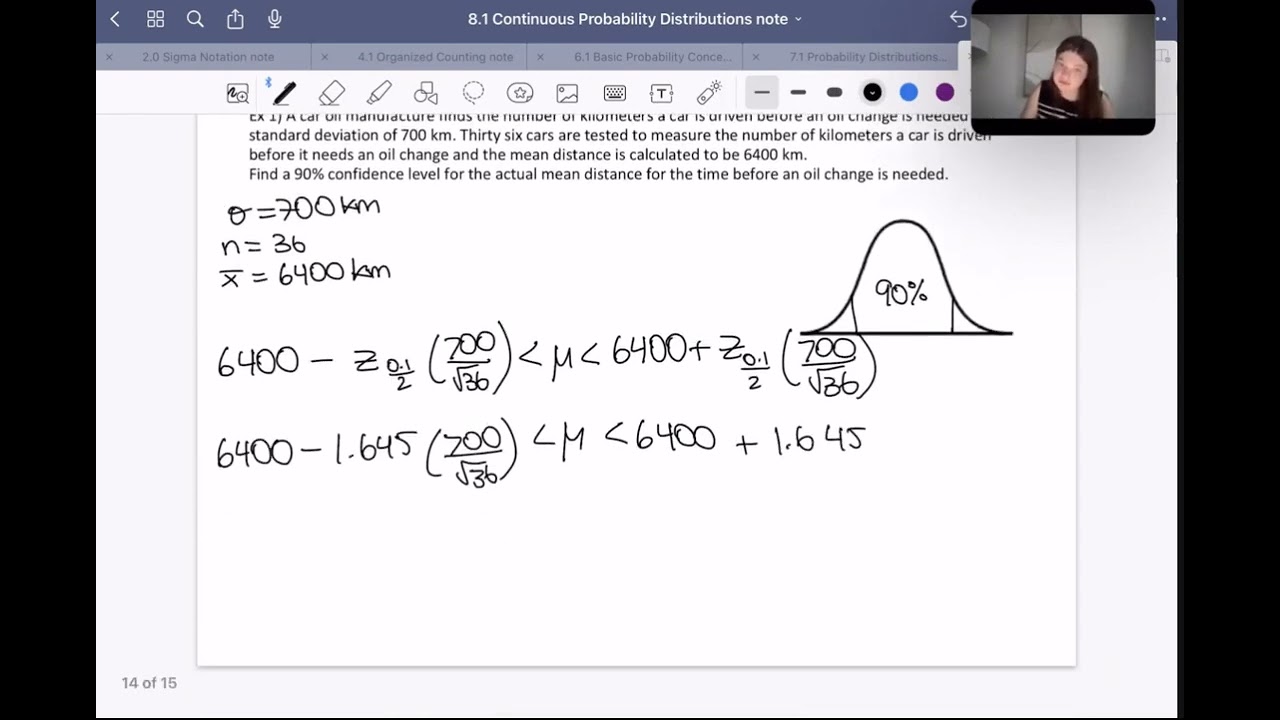Choose the thickest stroke width
Viewport: 1280px width, 720px height.
tap(834, 93)
